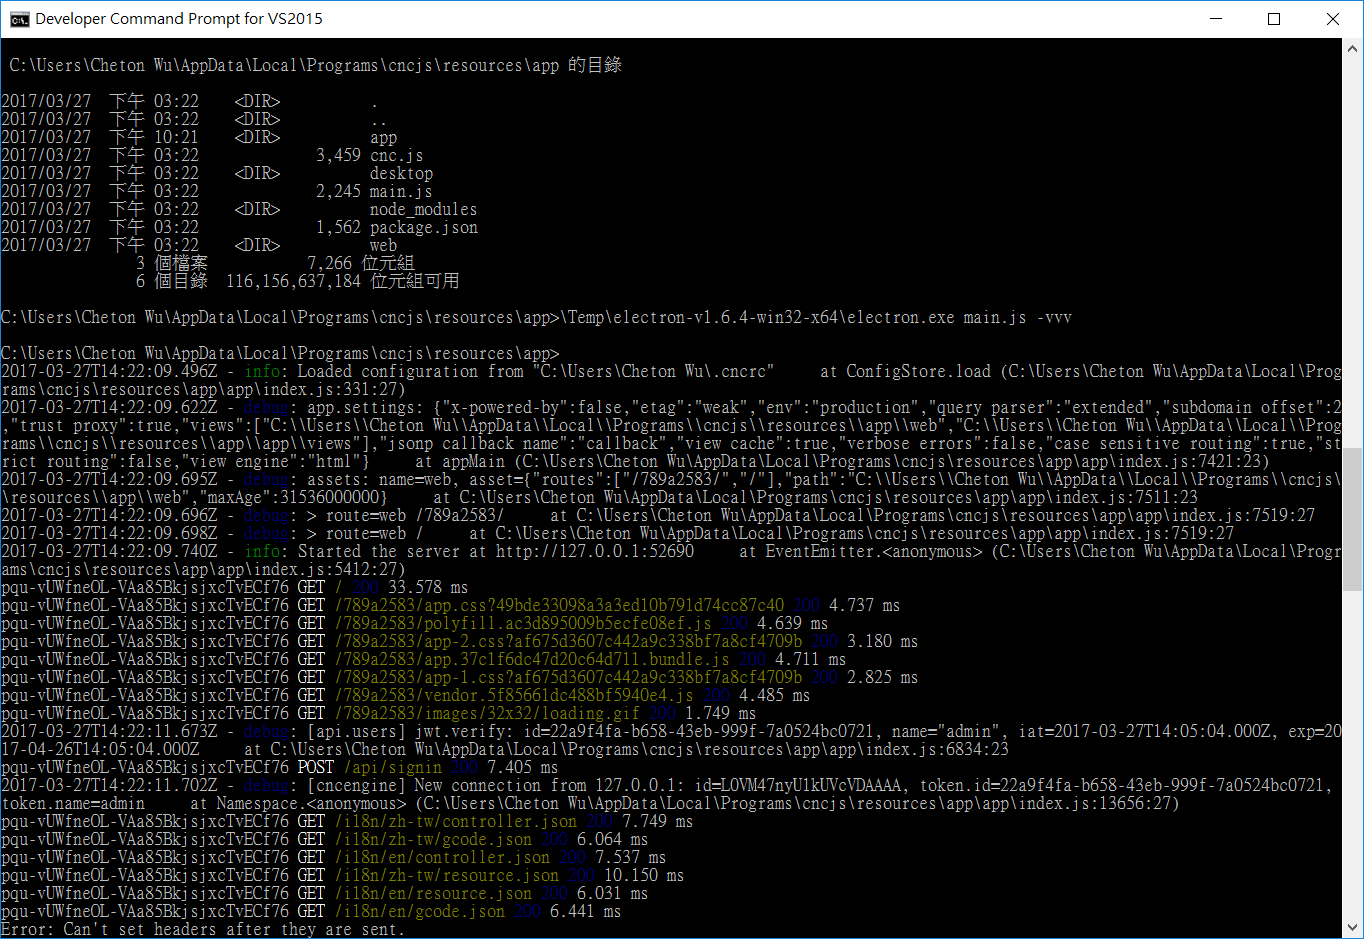This screenshot has width=1364, height=939.
Task: Click the server URL http://127.0.0.1:52690
Action: (x=595, y=551)
